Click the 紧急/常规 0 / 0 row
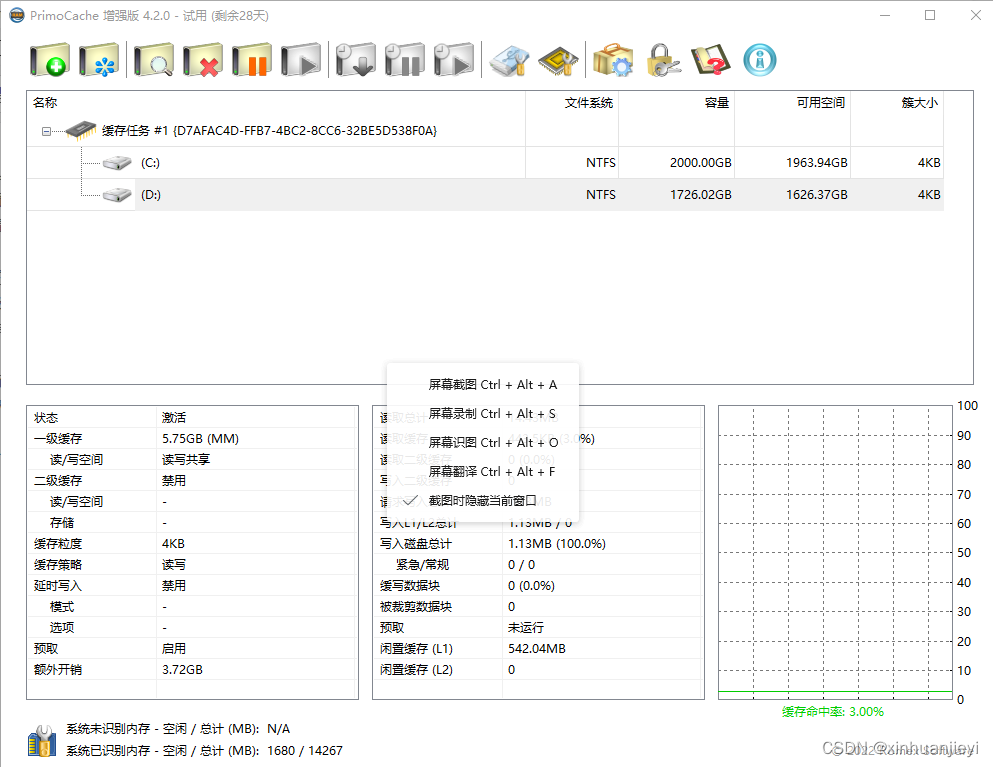 538,564
